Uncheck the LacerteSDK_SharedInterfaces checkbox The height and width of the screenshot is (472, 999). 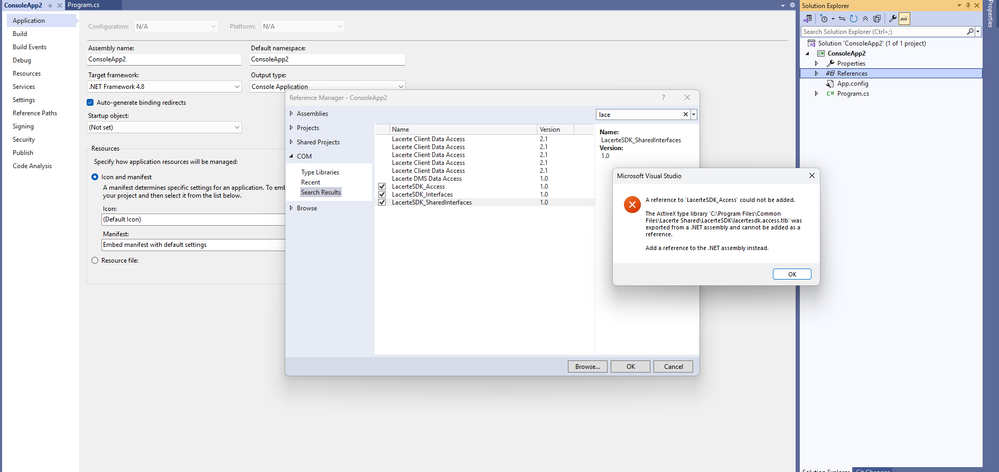tap(382, 203)
